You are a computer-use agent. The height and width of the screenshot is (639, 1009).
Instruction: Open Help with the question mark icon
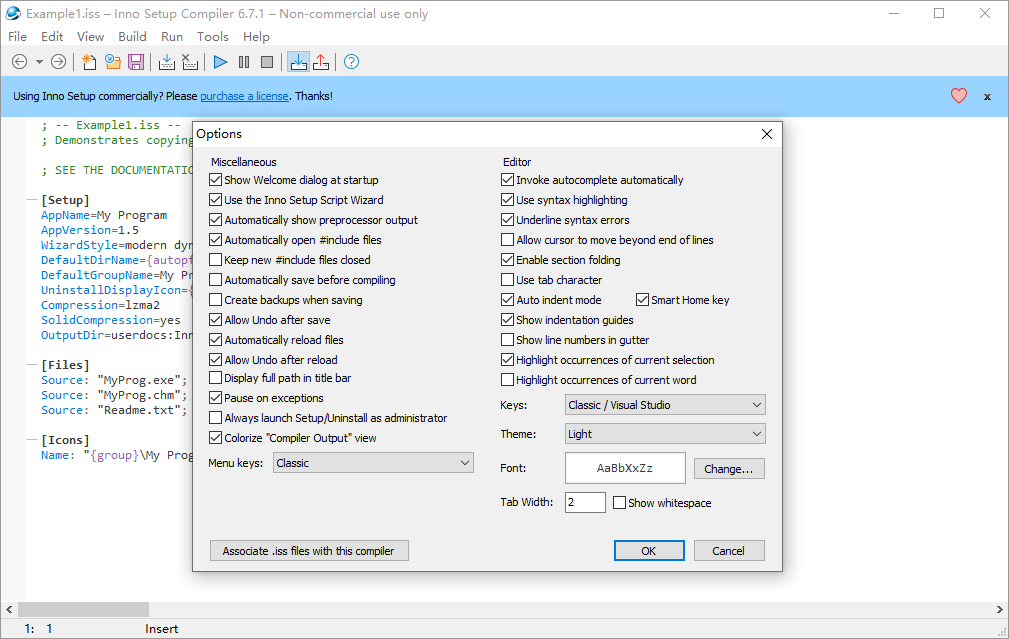tap(351, 62)
